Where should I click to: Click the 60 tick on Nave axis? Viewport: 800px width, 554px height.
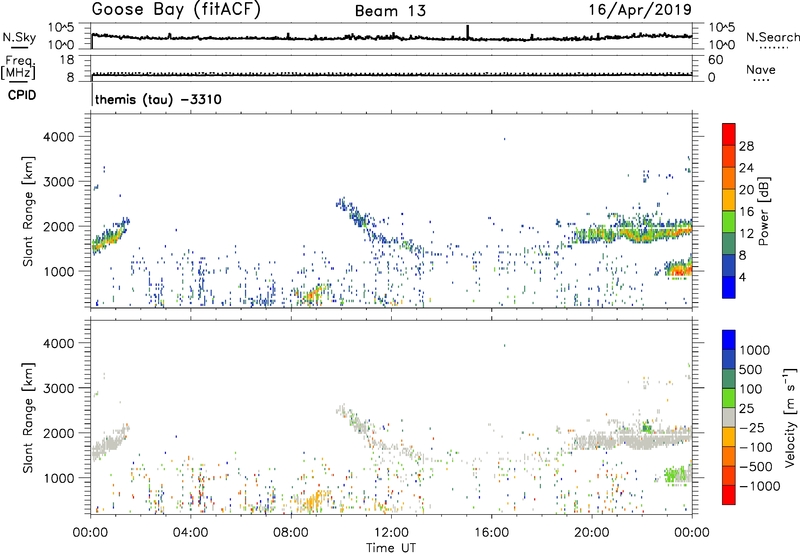pyautogui.click(x=715, y=60)
